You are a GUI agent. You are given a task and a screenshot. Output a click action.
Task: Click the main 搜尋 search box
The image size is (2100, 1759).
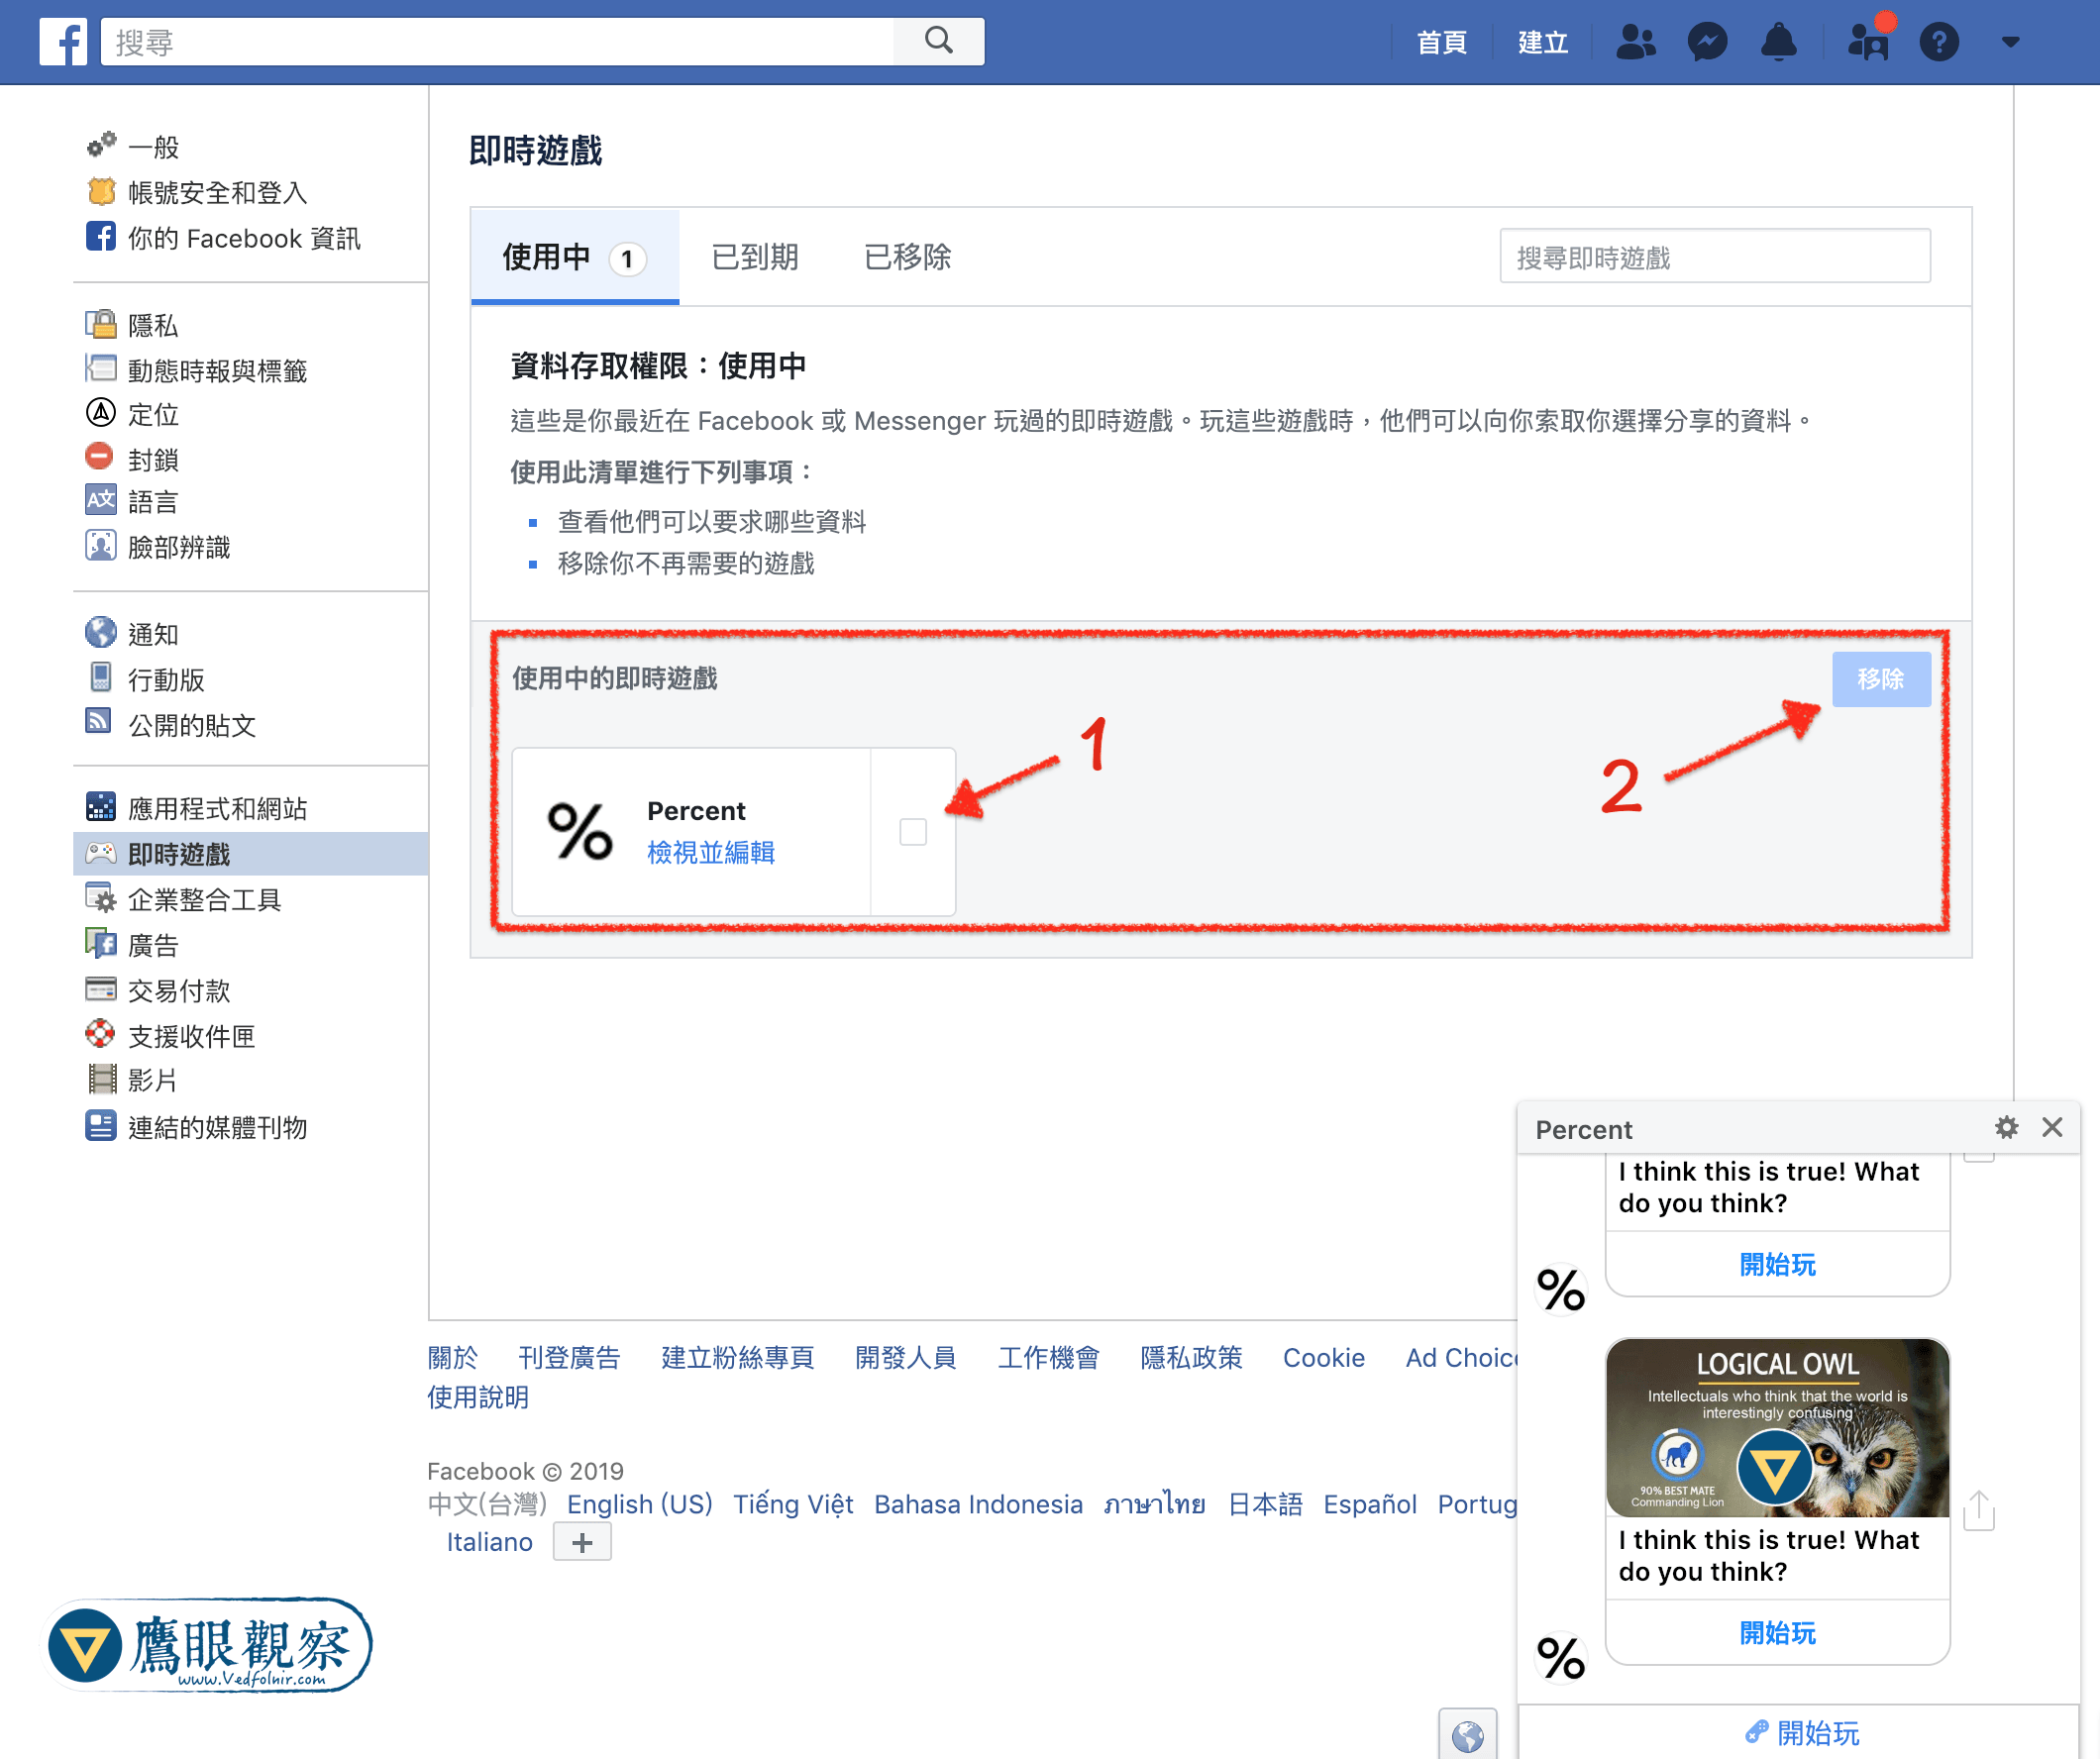coord(497,42)
